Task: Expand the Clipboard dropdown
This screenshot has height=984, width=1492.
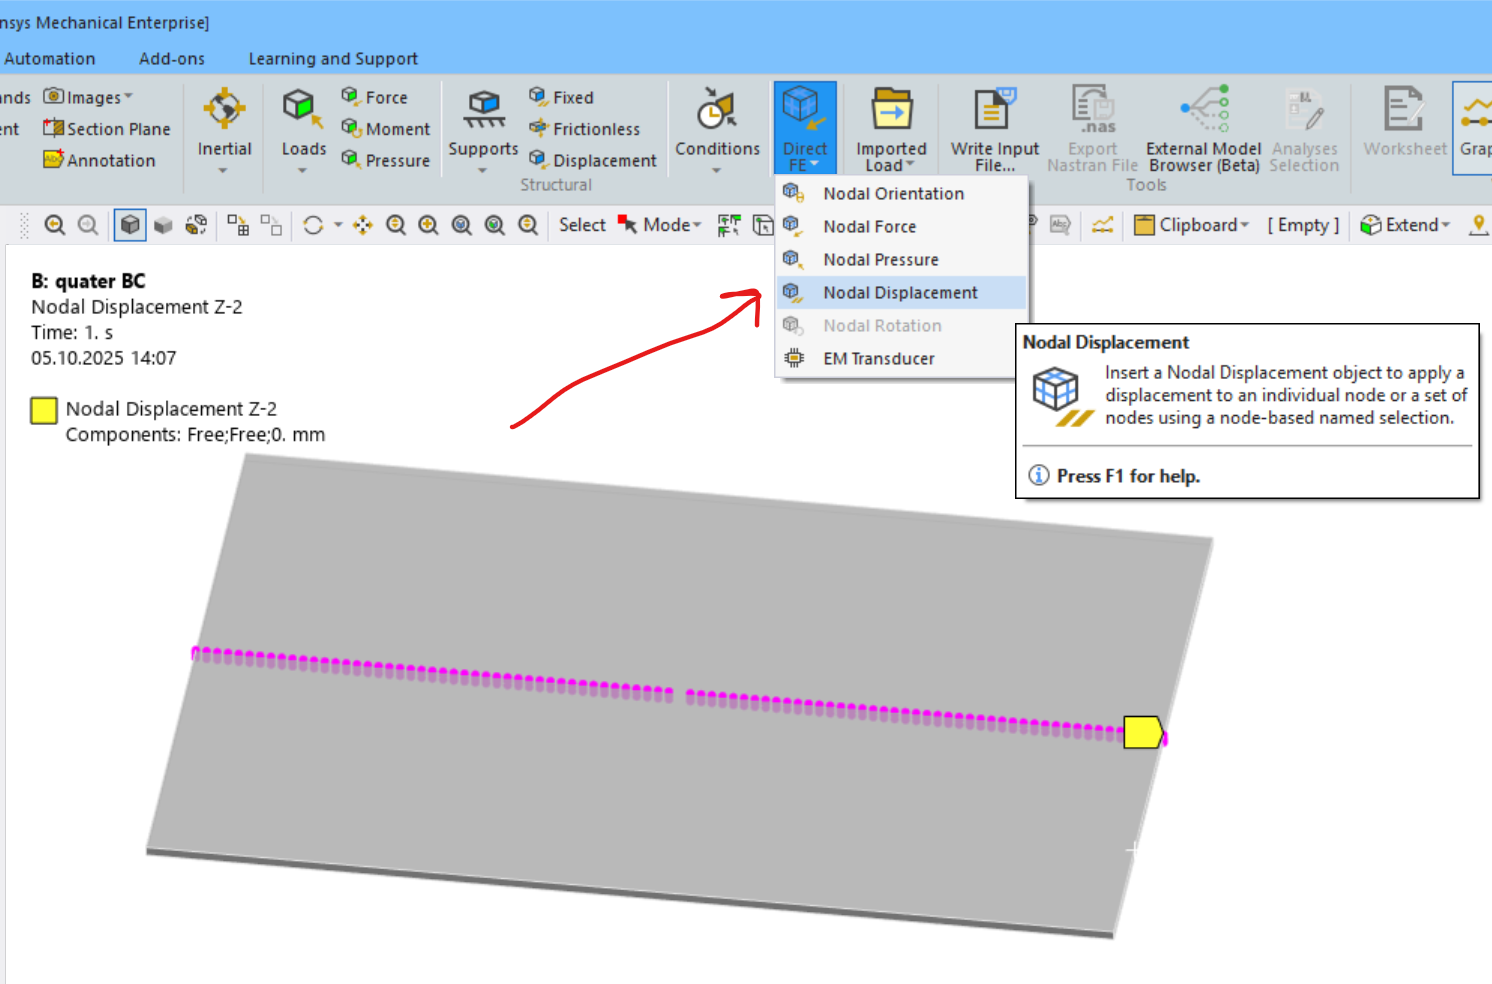Action: (x=1192, y=225)
